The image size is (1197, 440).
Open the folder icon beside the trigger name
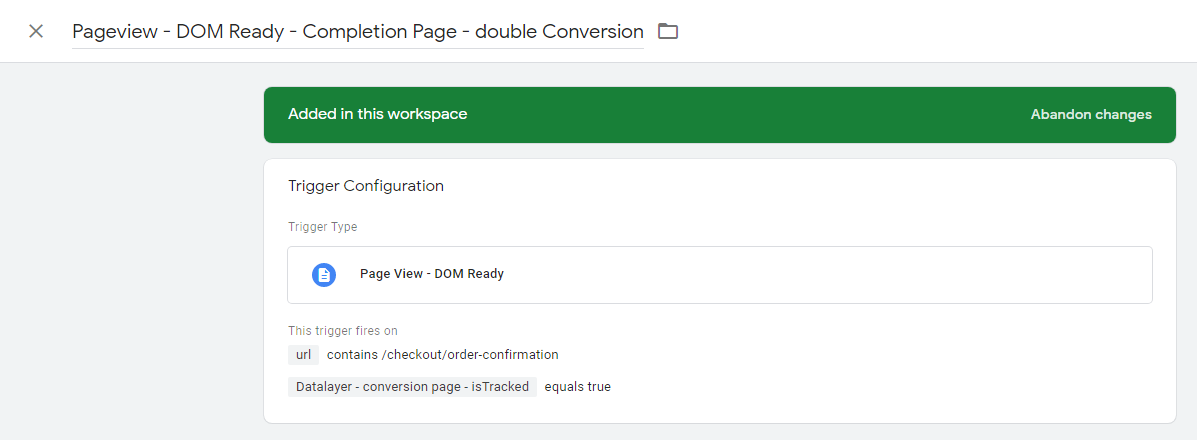(x=668, y=31)
